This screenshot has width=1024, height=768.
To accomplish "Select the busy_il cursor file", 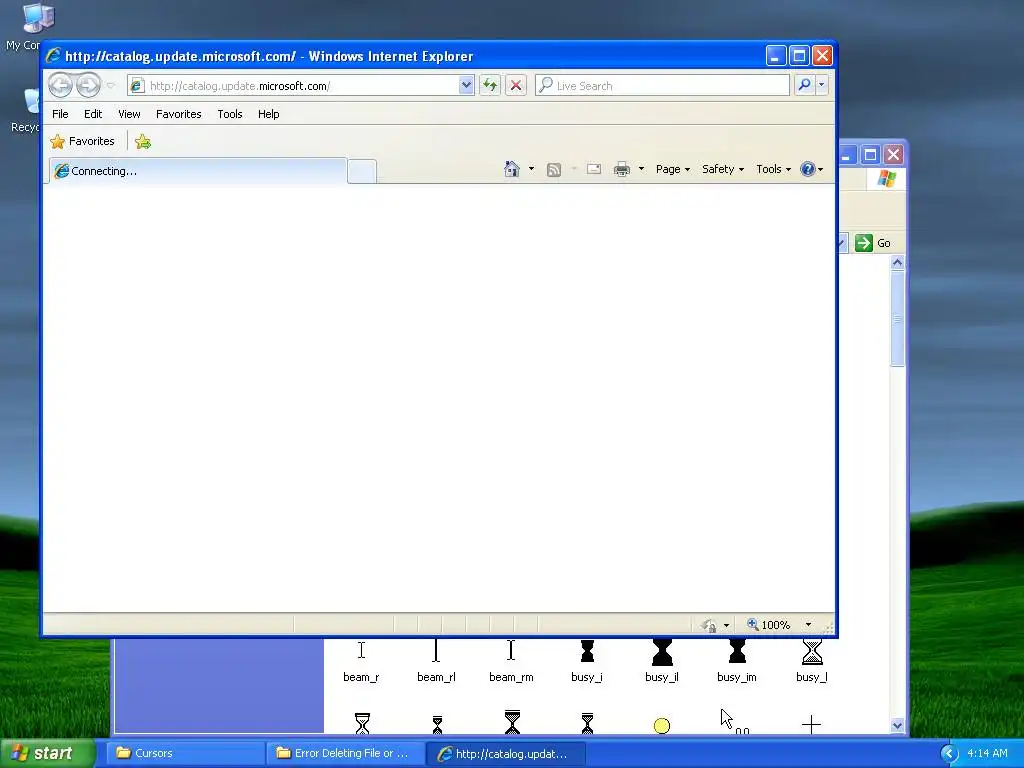I will (662, 661).
